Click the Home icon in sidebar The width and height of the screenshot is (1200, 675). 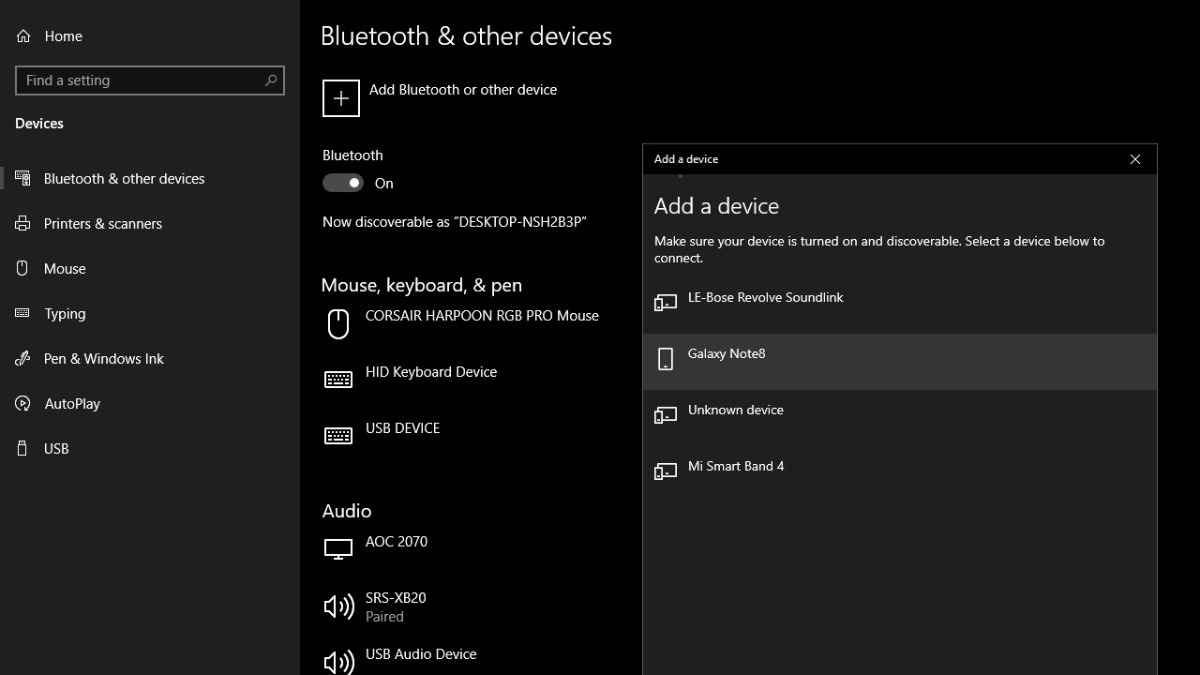click(23, 36)
